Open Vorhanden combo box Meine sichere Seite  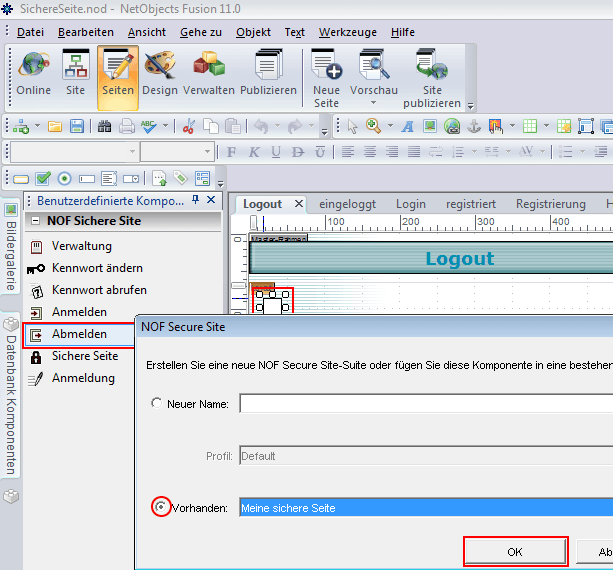(426, 508)
